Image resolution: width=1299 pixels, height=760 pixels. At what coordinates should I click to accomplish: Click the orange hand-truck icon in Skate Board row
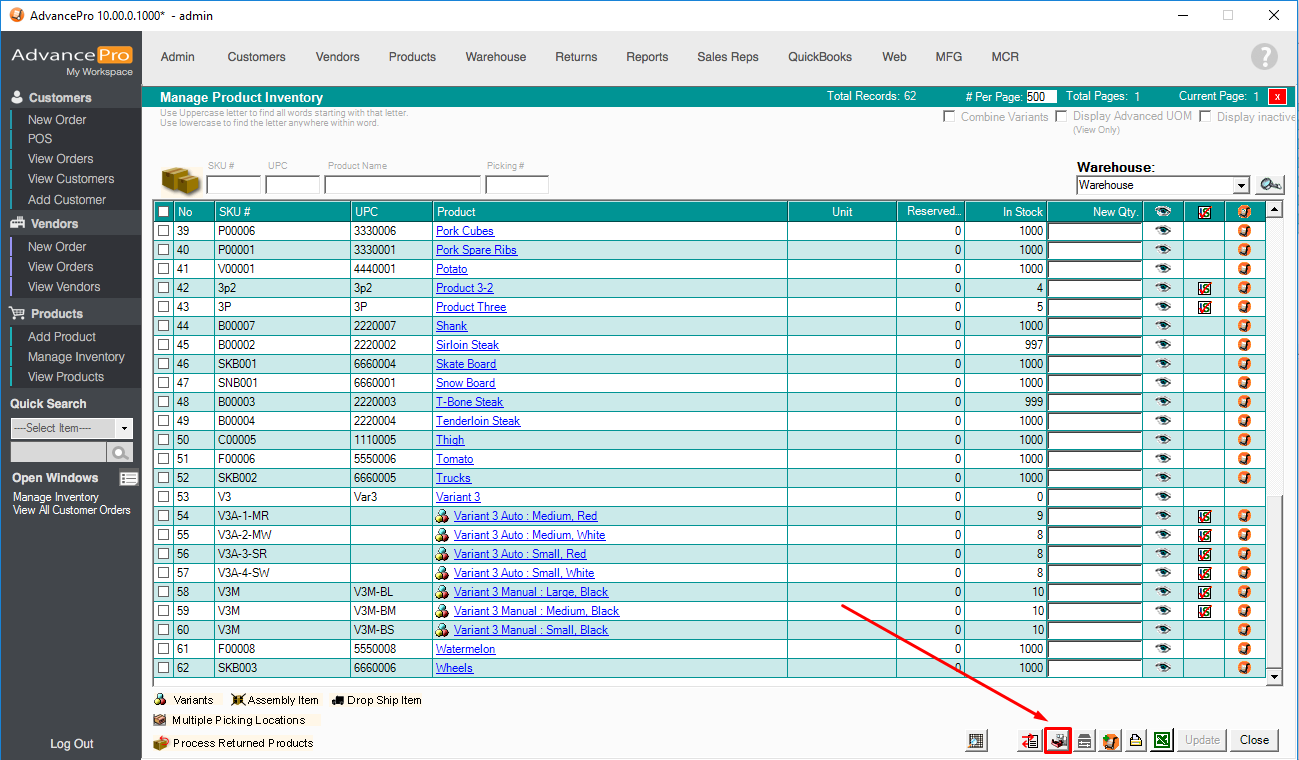[1244, 364]
